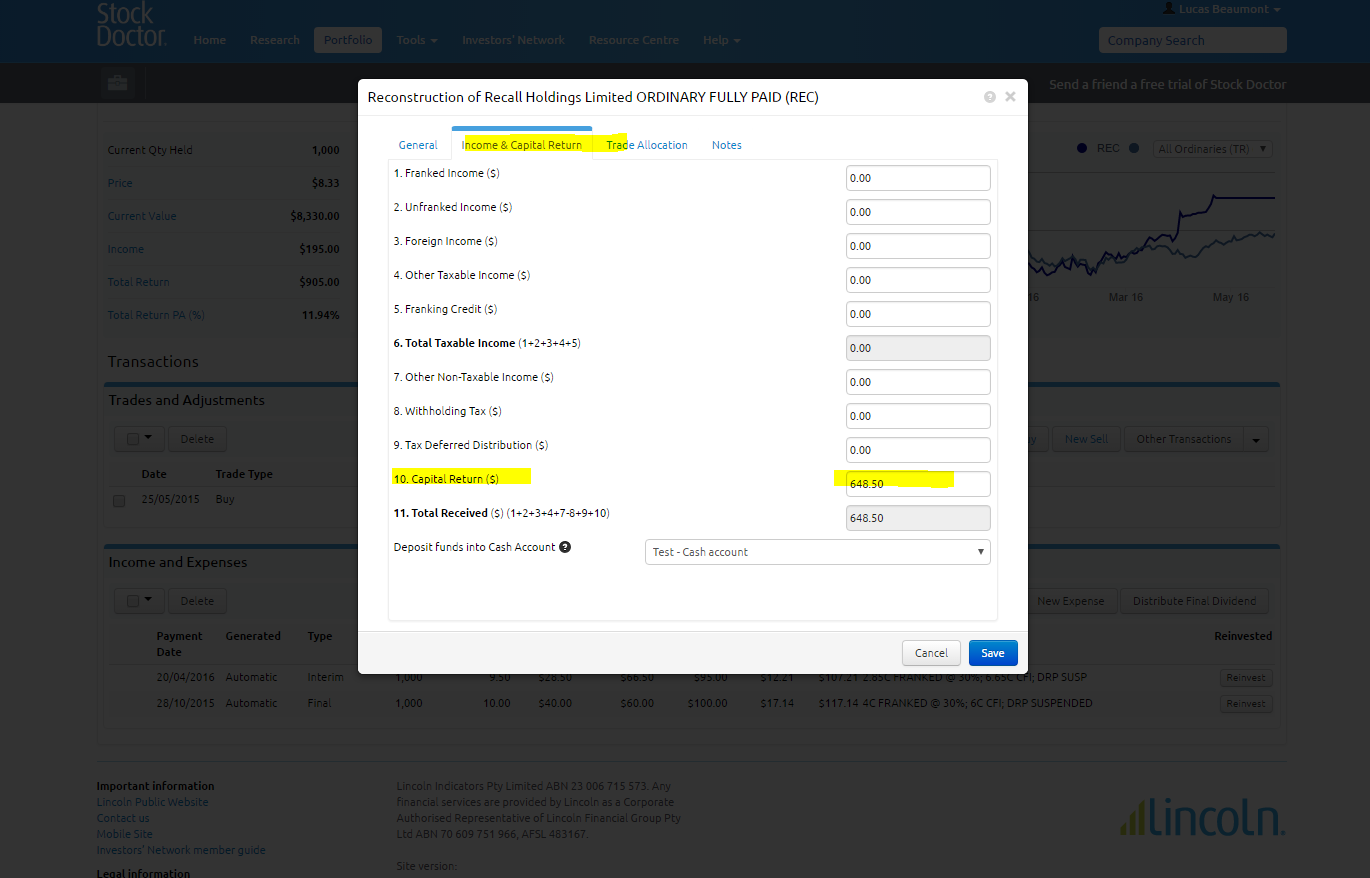
Task: Click the user profile icon beside Lucas Beaumont
Action: point(1169,8)
